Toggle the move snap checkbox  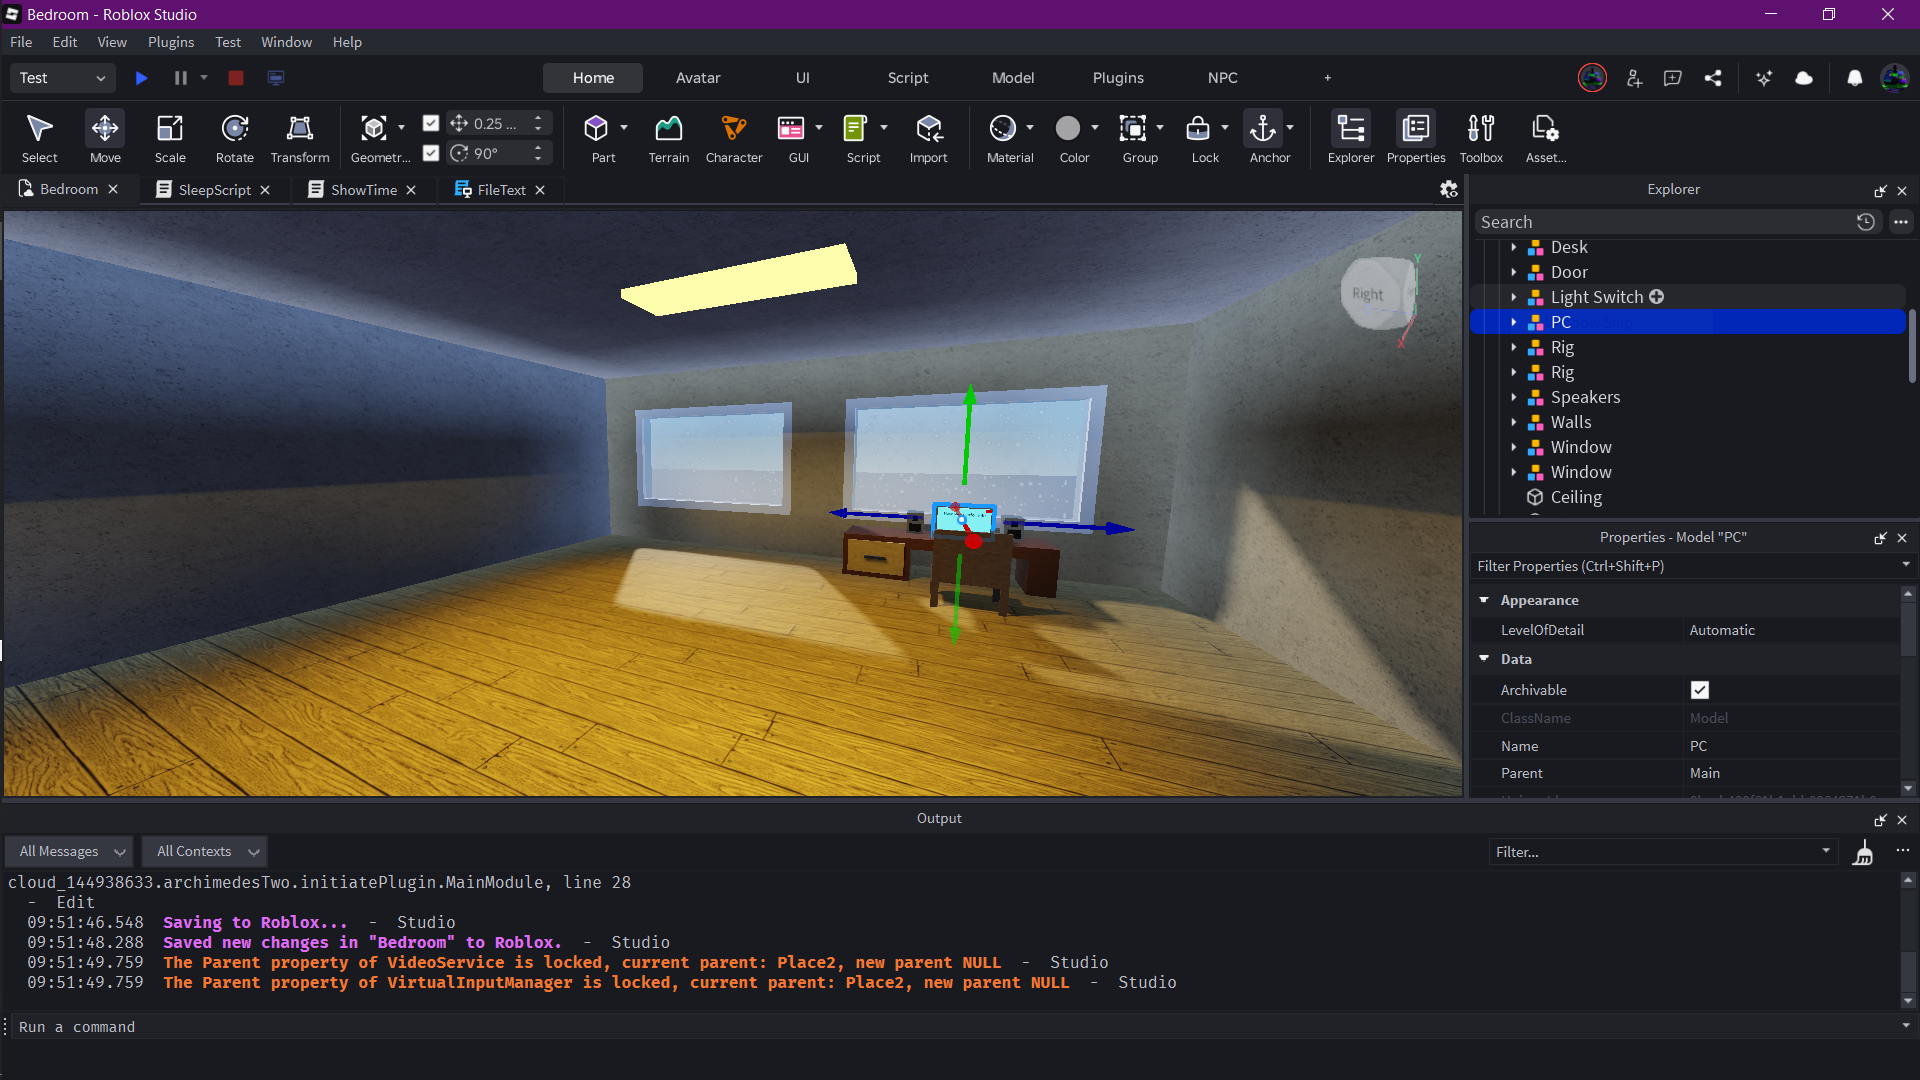pos(431,123)
